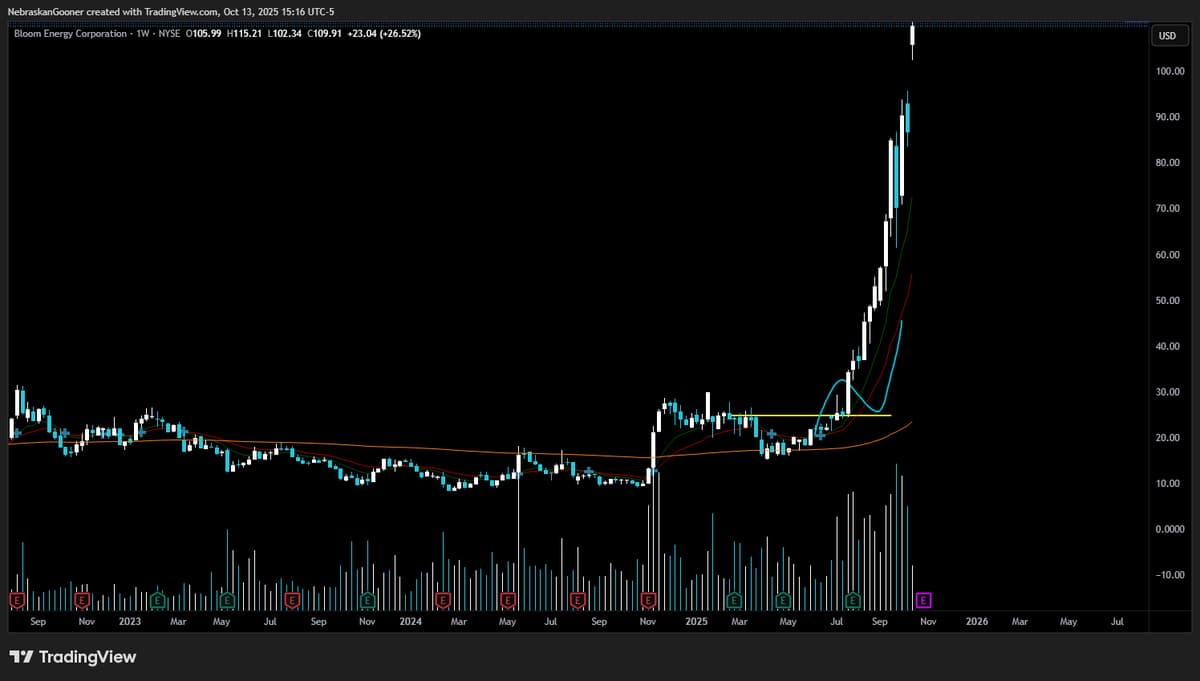The width and height of the screenshot is (1200, 681).
Task: Select the red earnings marker near Mar 2024
Action: pos(440,600)
